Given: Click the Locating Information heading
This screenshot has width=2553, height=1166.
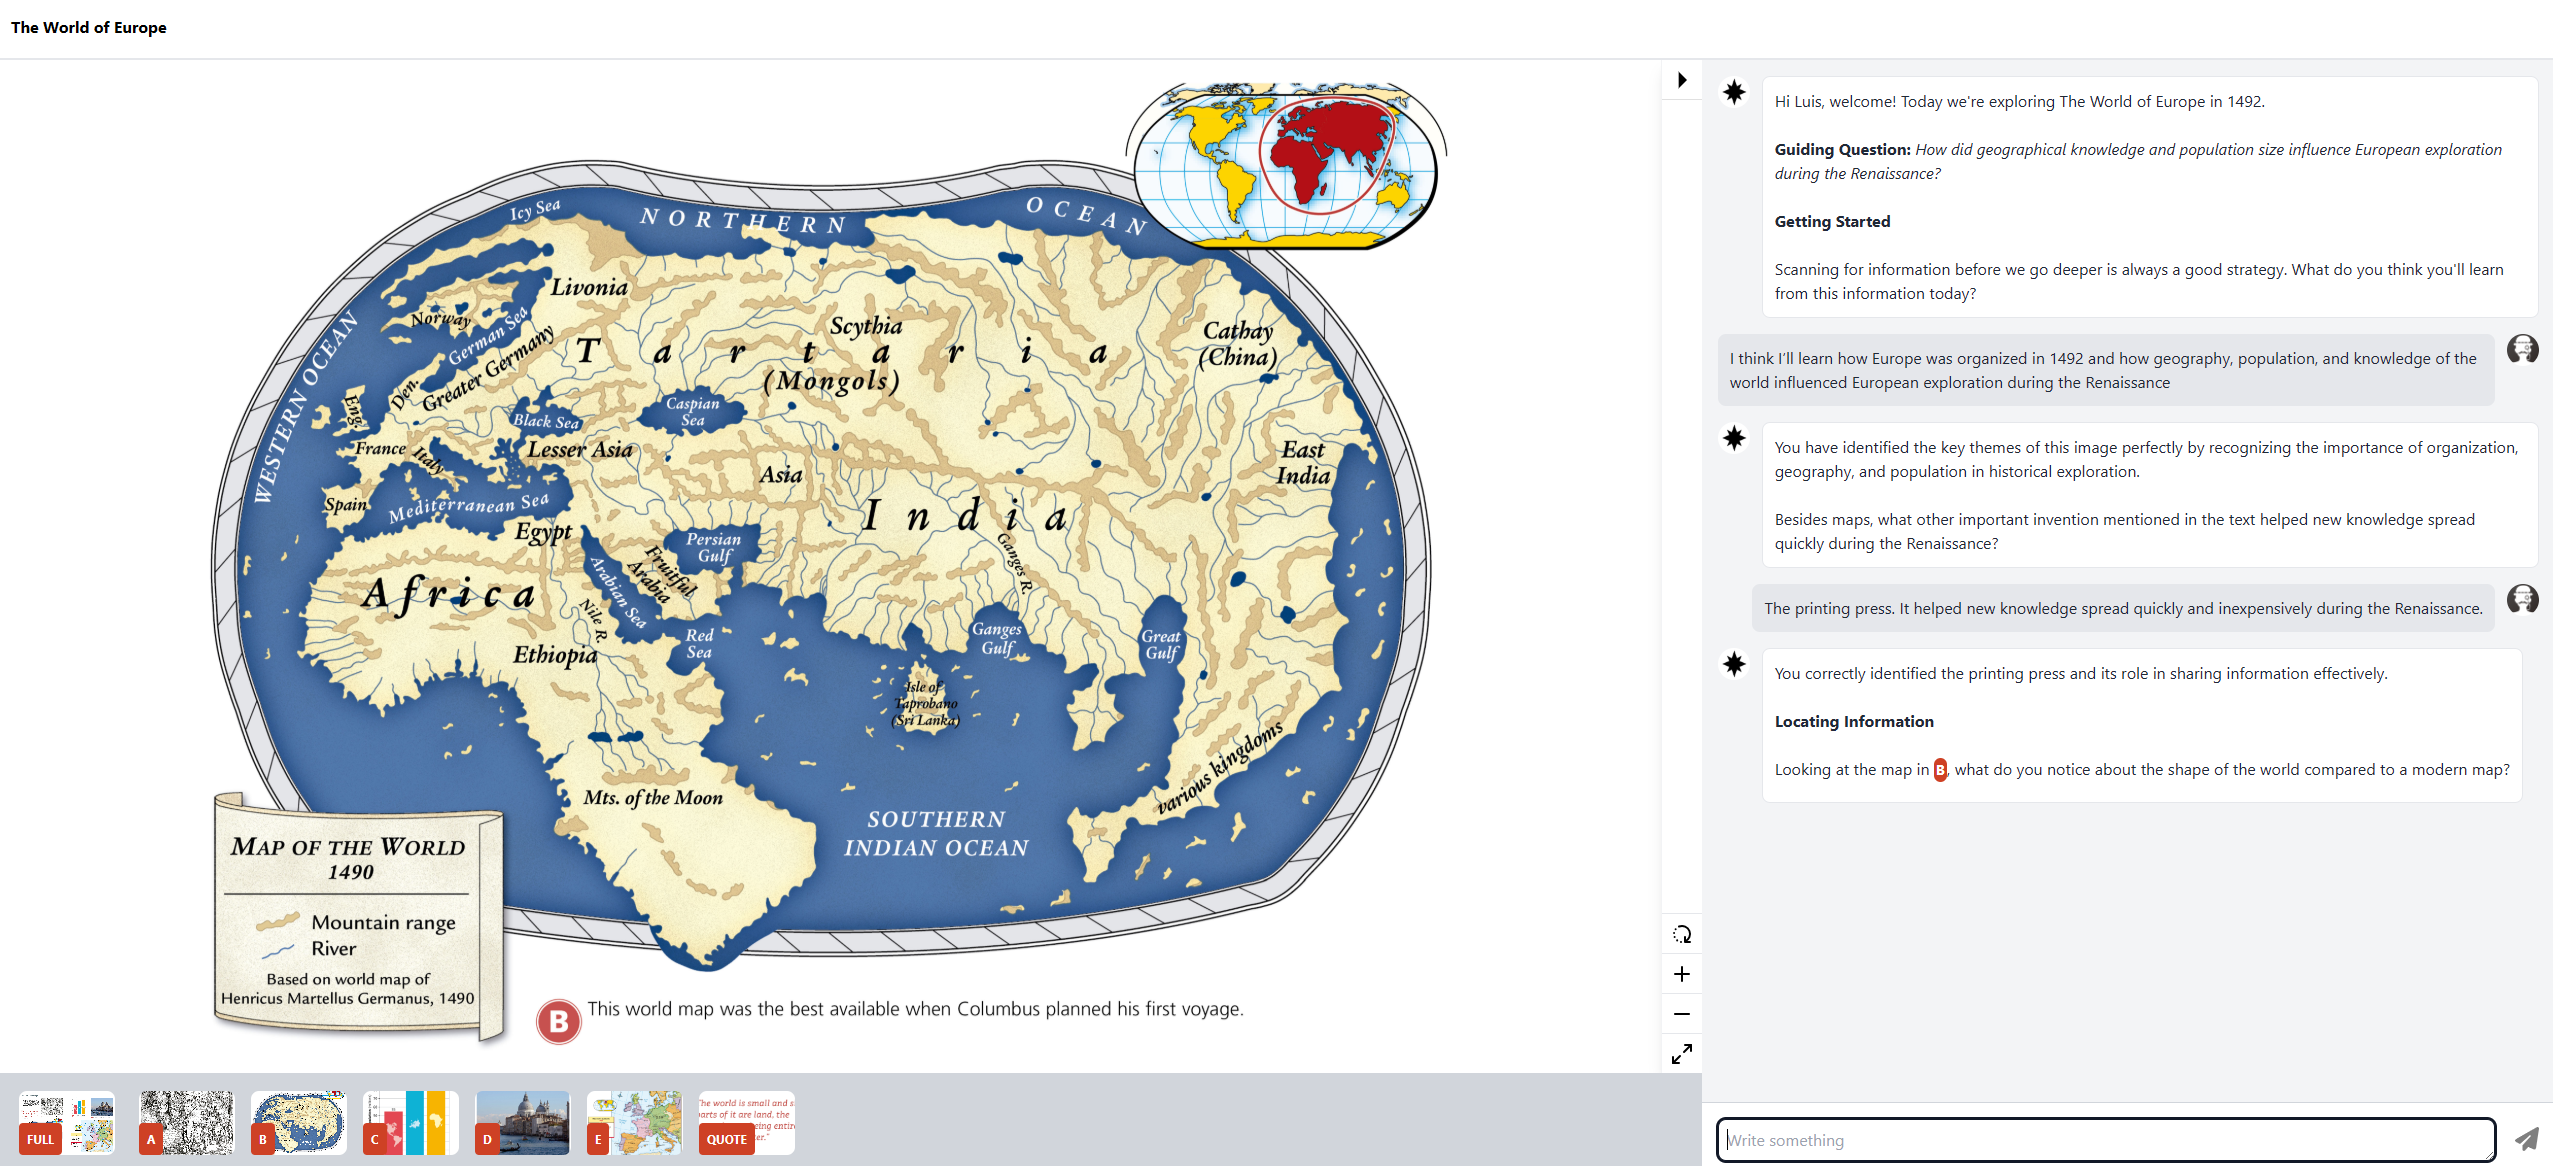Looking at the screenshot, I should (1854, 722).
